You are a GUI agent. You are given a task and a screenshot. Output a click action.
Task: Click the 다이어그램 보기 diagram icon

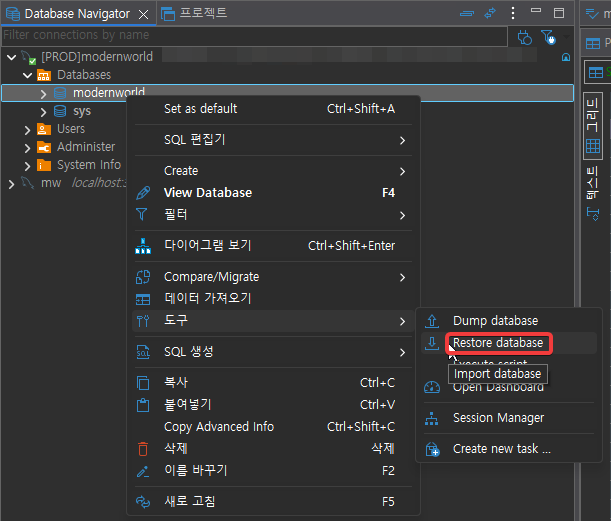point(143,246)
